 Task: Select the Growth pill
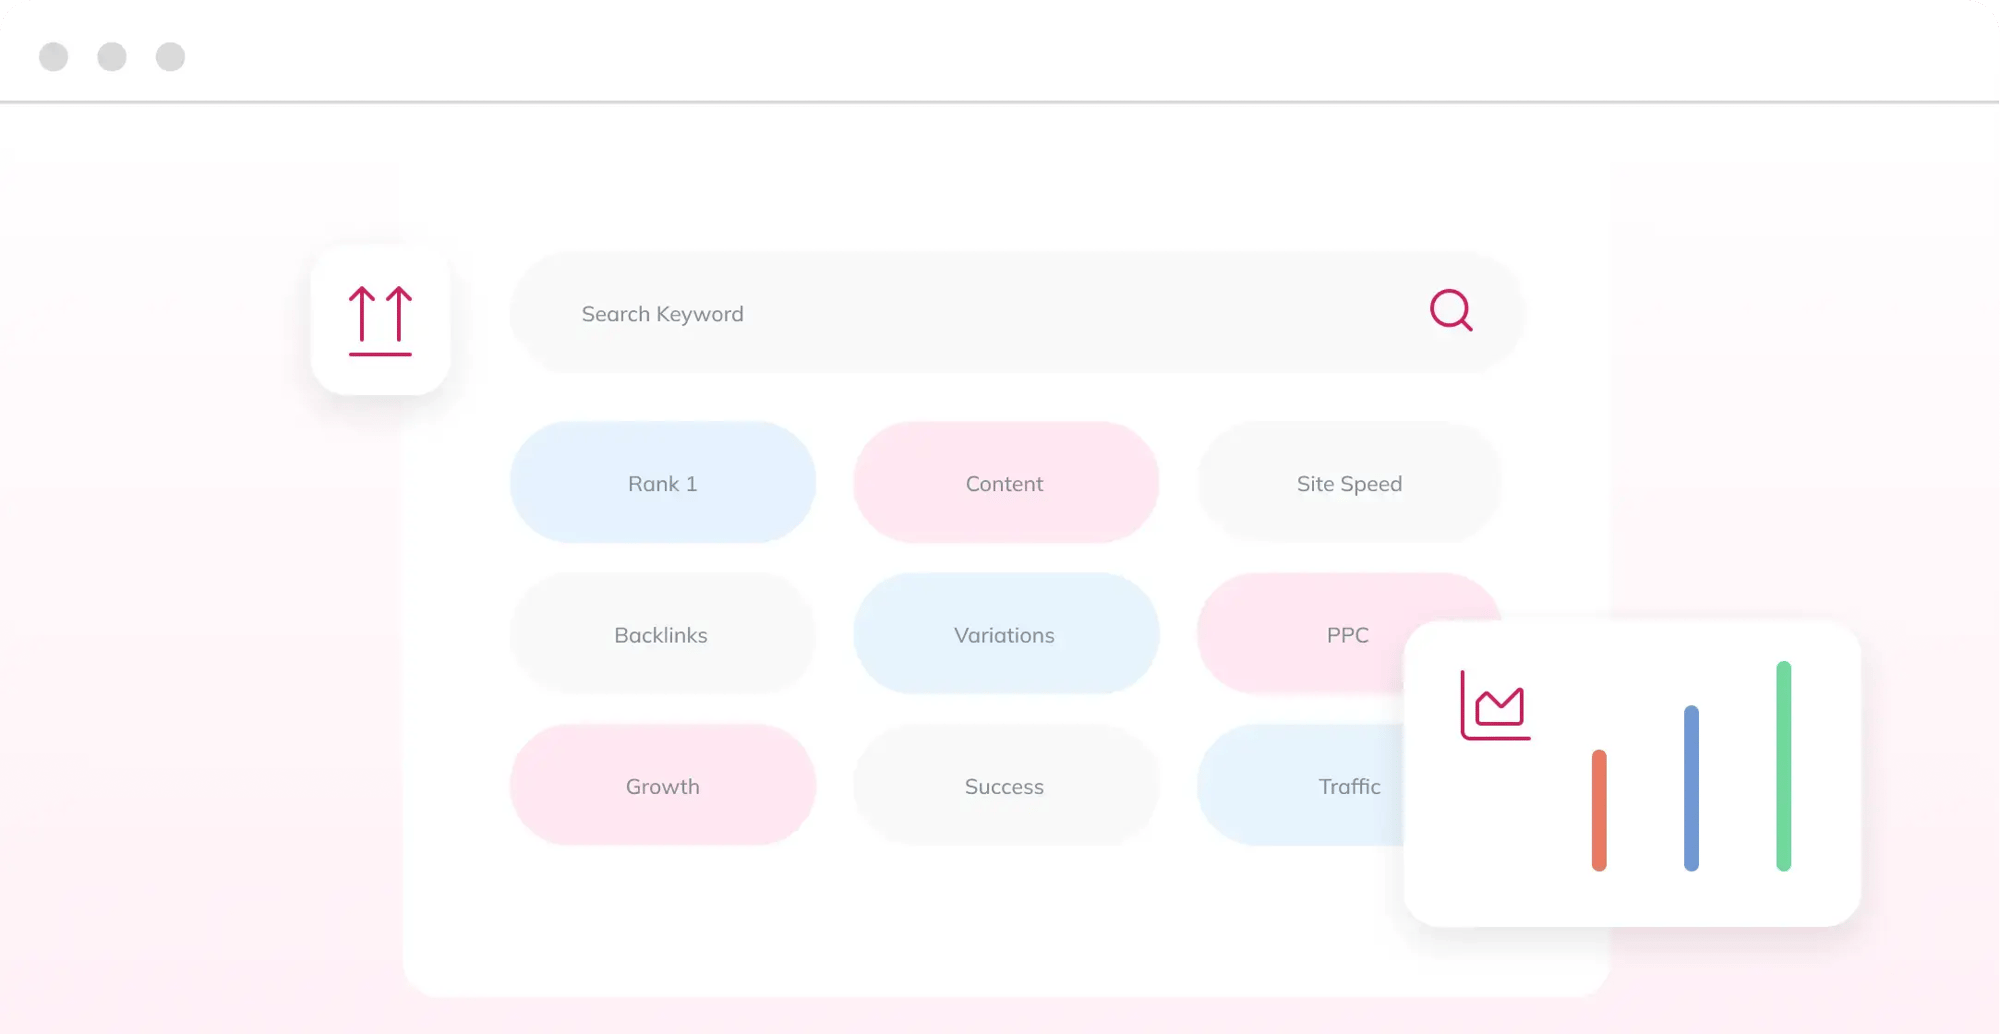[x=662, y=786]
